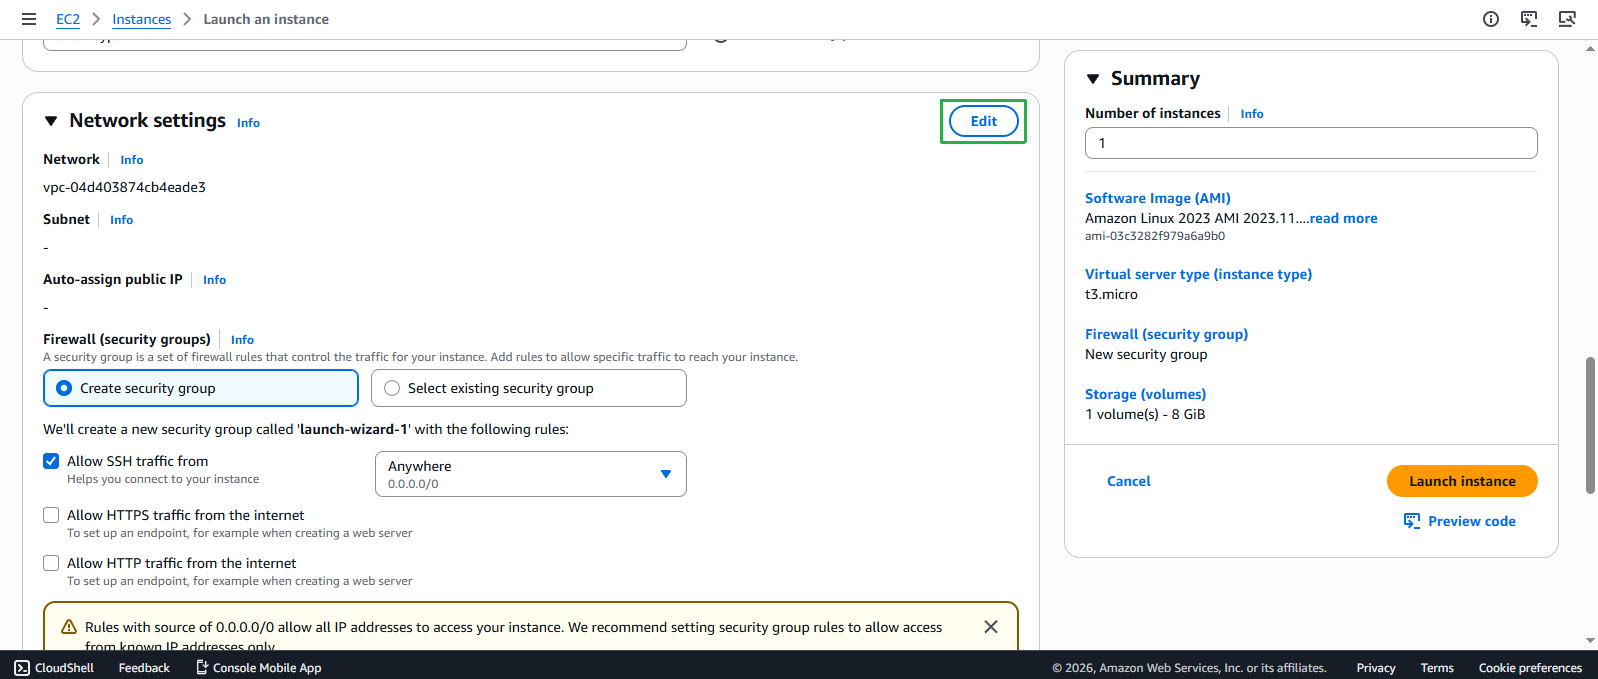The image size is (1598, 679).
Task: Open Preview code link
Action: click(1472, 521)
